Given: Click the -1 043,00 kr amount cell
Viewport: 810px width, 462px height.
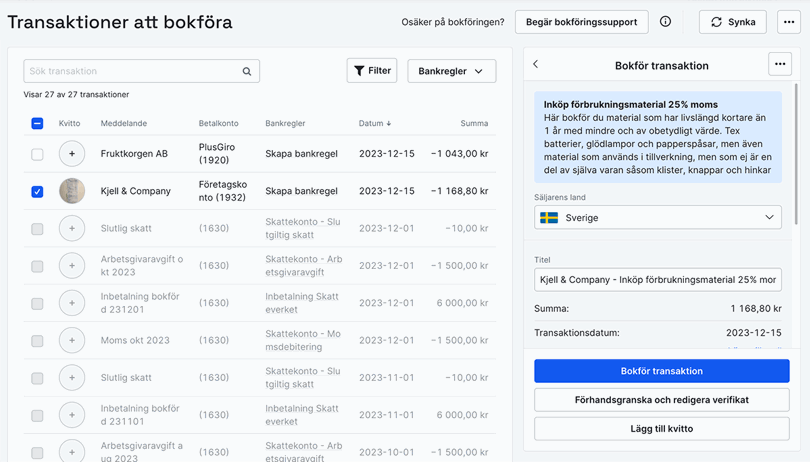Looking at the screenshot, I should point(460,153).
